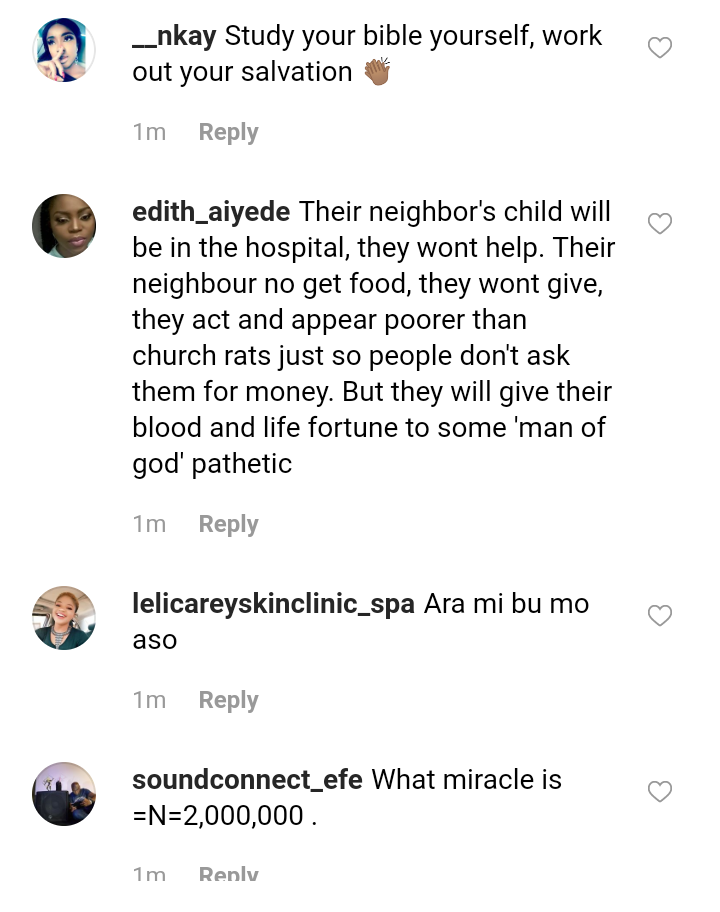
Task: Reply to the 'Ara mi bu mo aso' comment
Action: [x=228, y=700]
